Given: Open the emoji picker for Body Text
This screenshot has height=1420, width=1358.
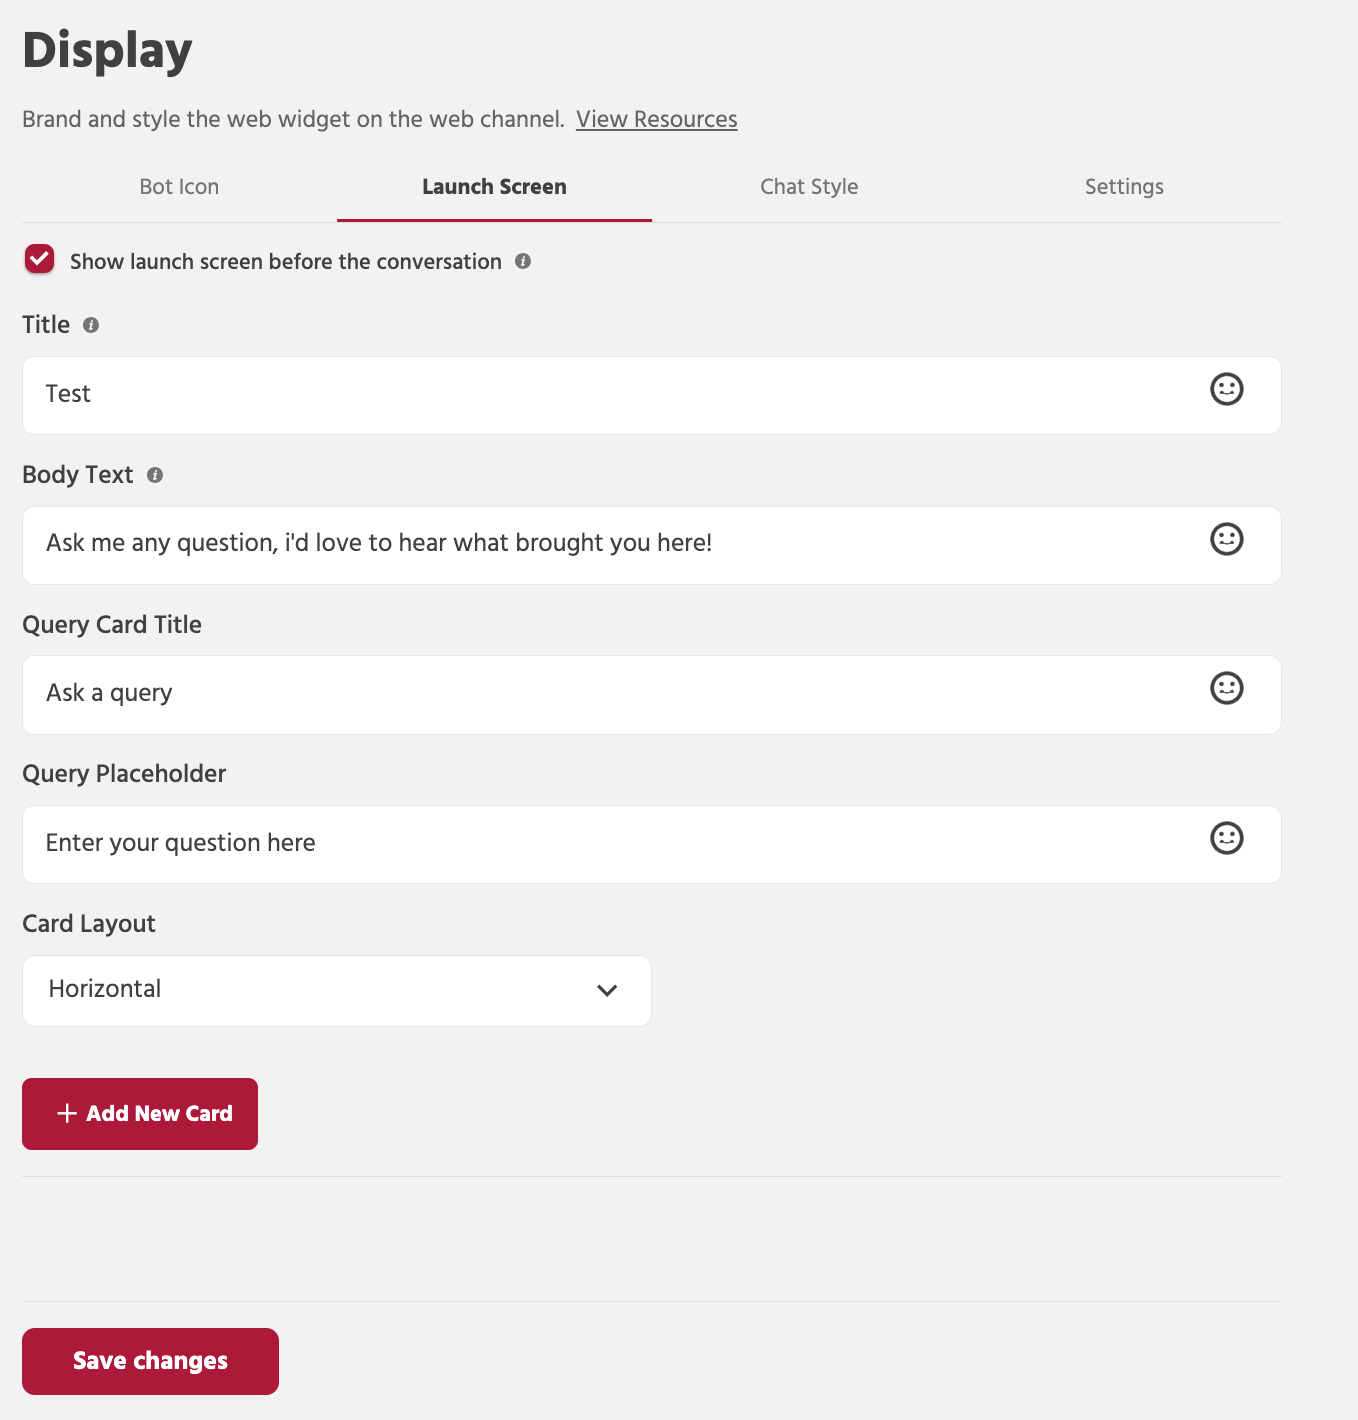Looking at the screenshot, I should [x=1226, y=540].
